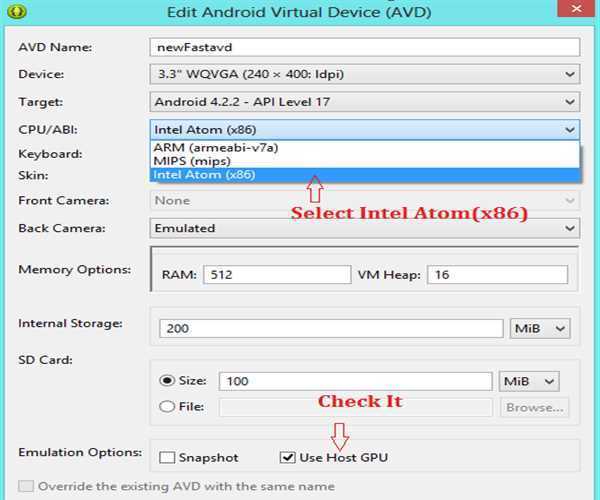
Task: Enable the Snapshot checkbox
Action: click(167, 458)
